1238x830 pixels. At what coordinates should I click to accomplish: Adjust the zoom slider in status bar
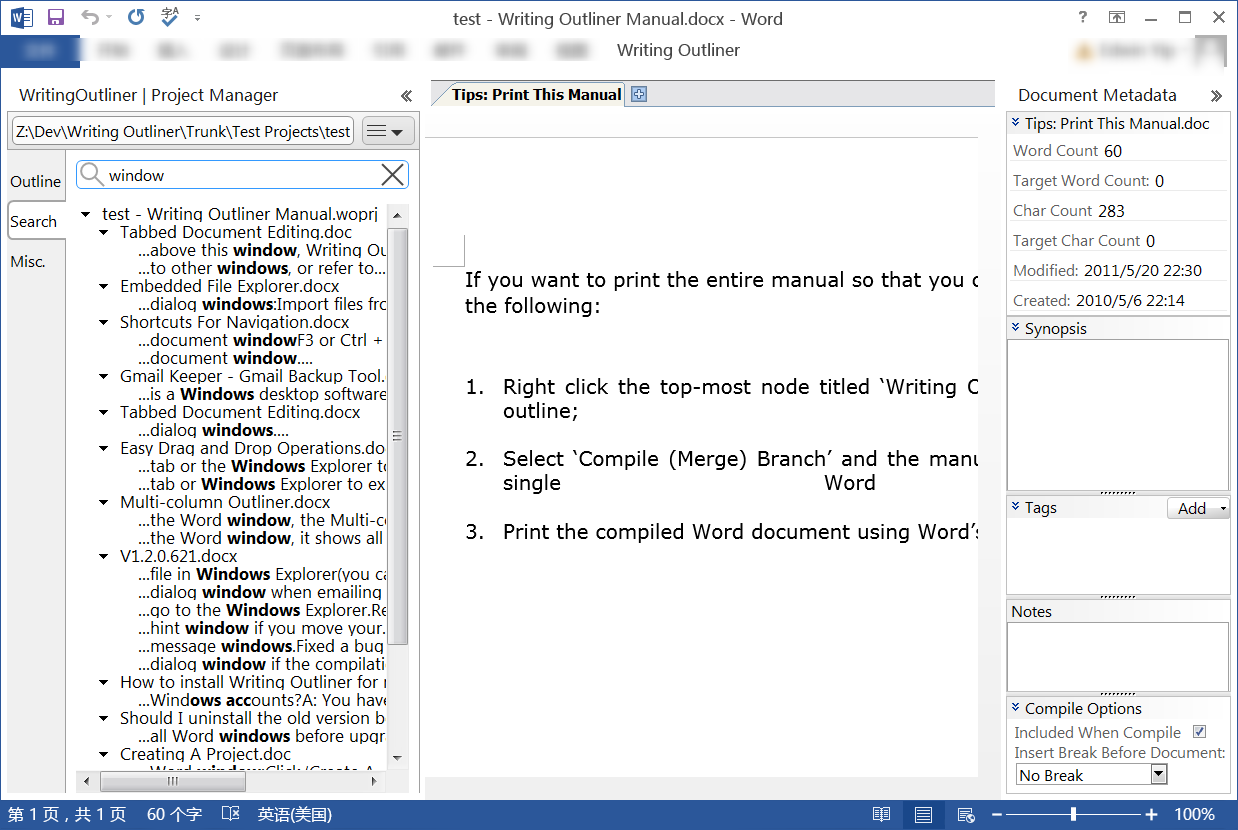pos(1074,815)
